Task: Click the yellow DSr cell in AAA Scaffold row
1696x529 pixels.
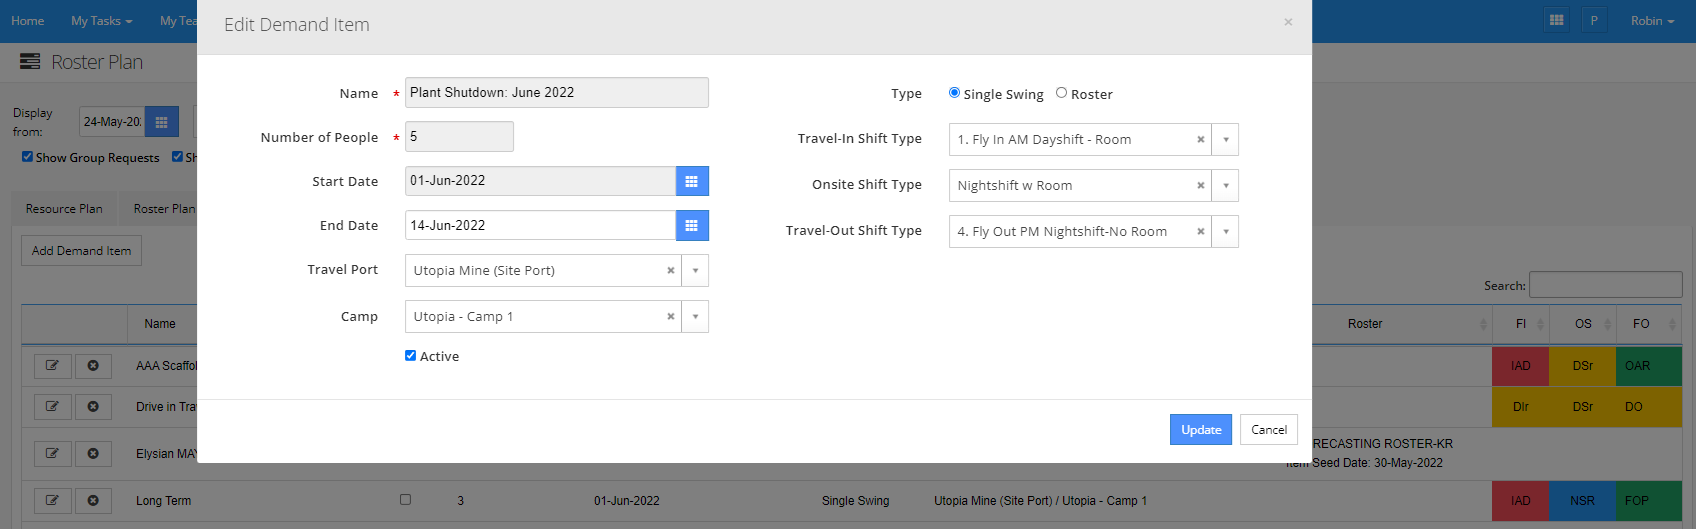Action: point(1582,366)
